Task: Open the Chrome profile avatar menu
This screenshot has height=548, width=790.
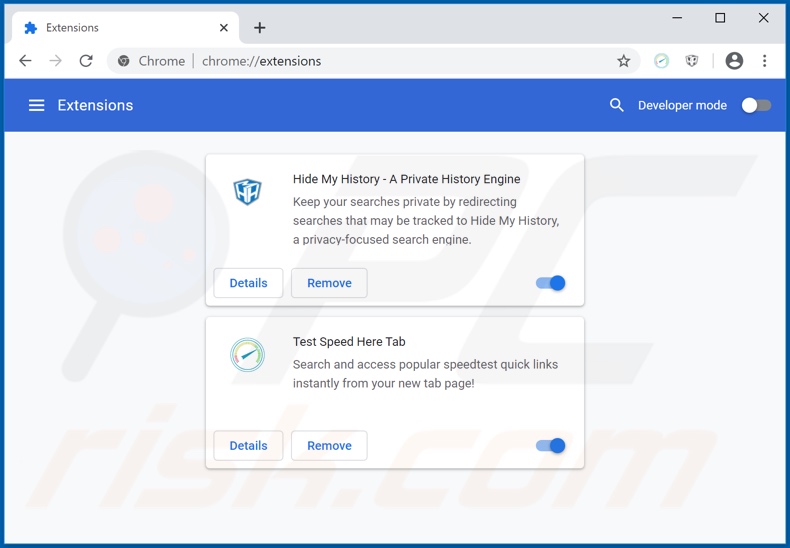Action: [x=734, y=61]
